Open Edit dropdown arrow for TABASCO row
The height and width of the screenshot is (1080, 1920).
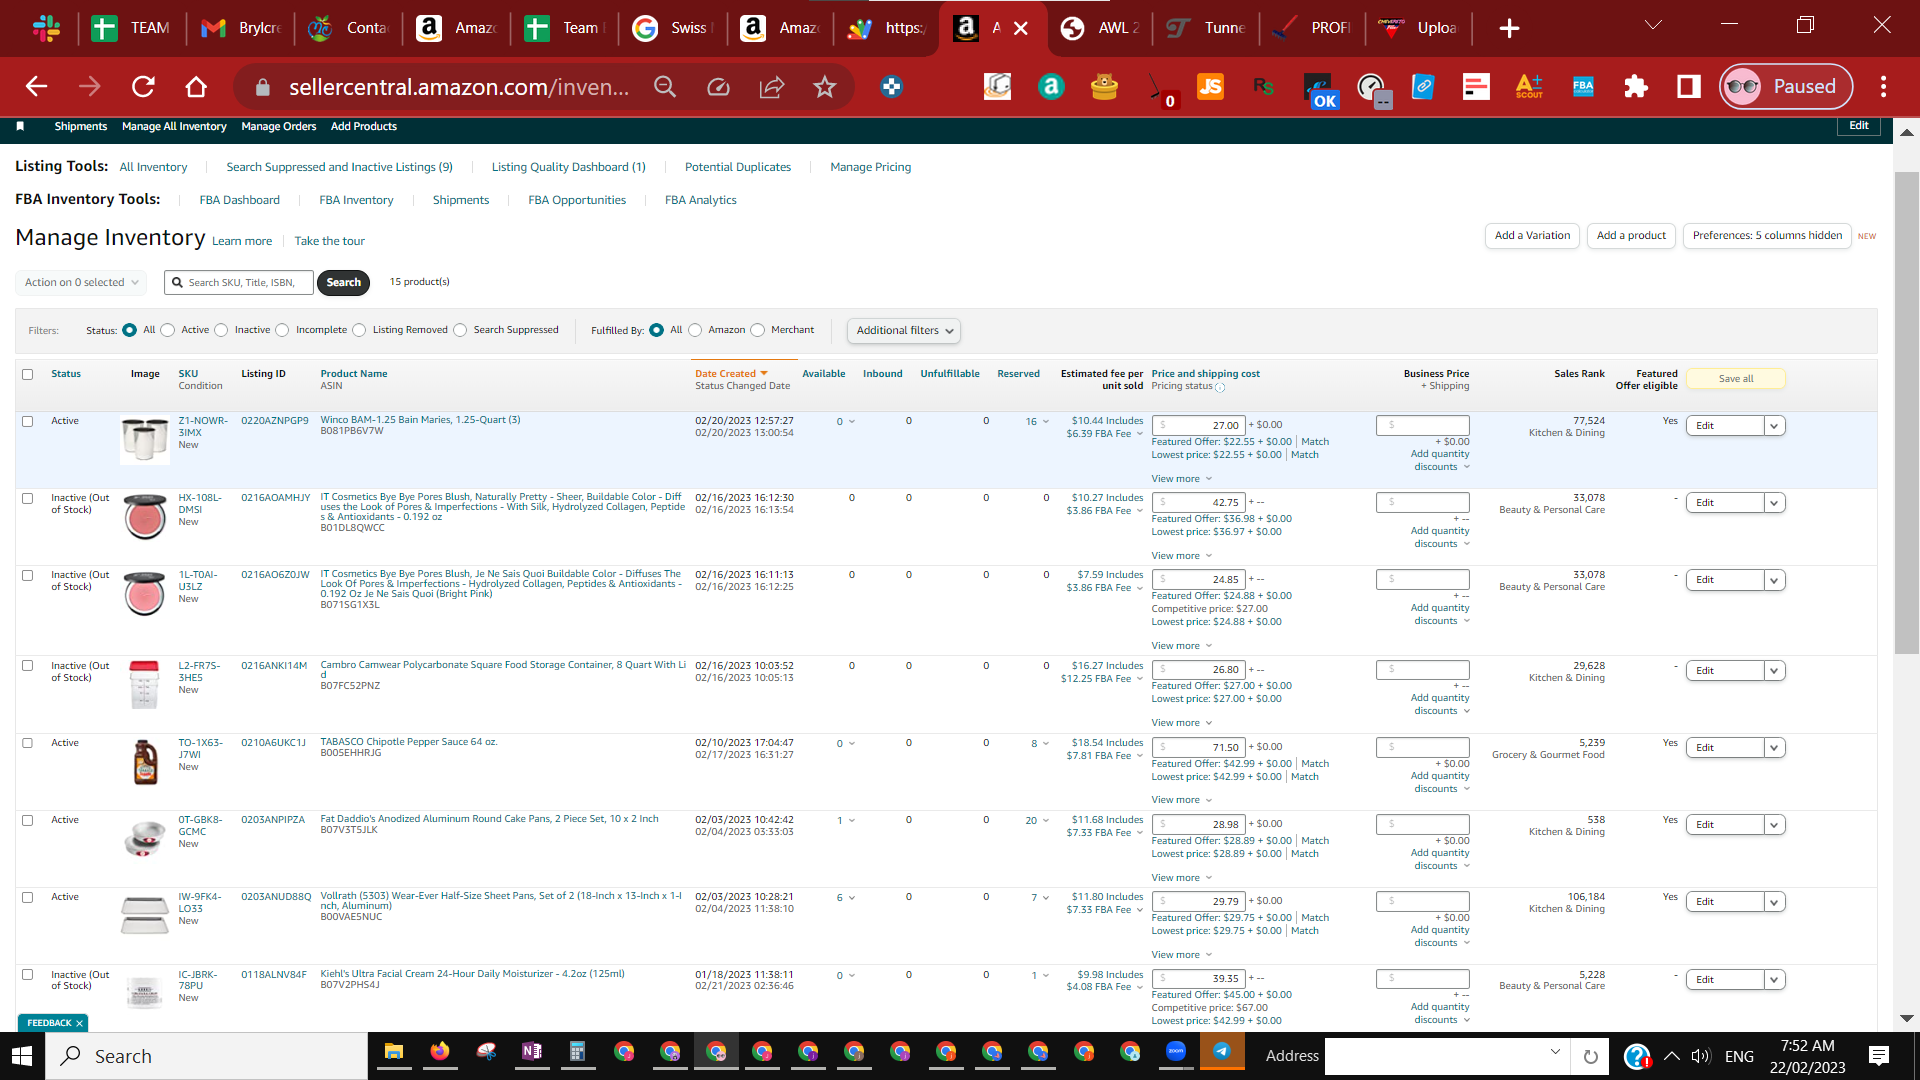[1774, 748]
